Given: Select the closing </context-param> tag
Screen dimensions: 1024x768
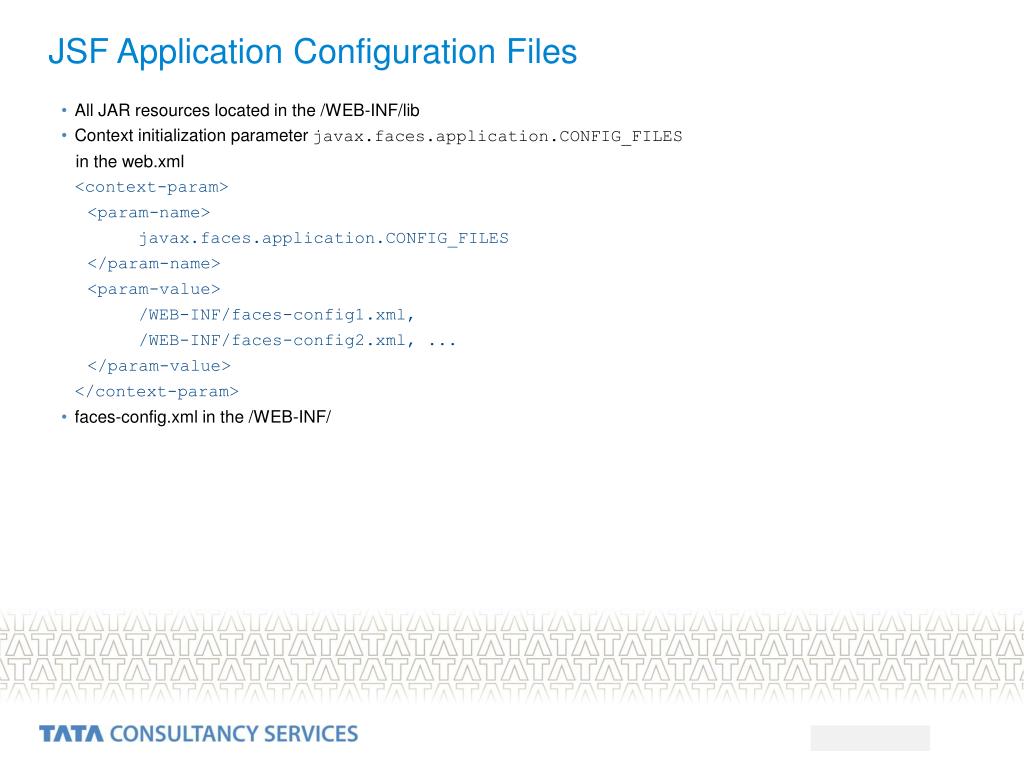Looking at the screenshot, I should point(157,391).
